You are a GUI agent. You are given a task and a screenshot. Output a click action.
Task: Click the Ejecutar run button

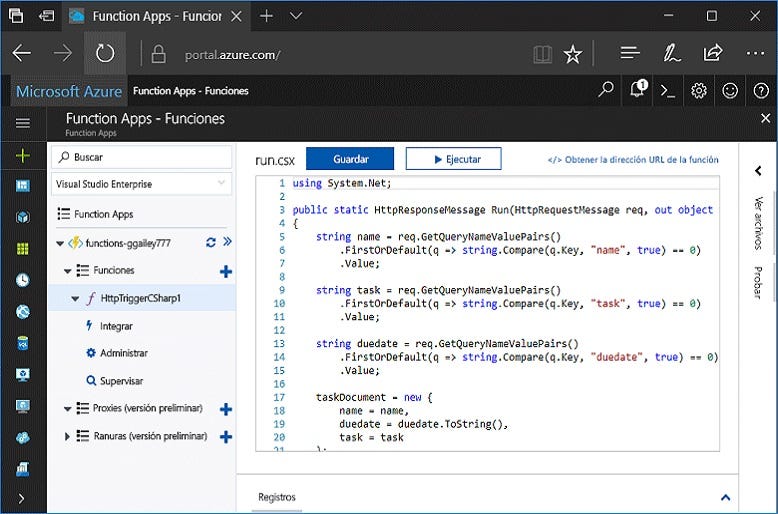pos(454,159)
